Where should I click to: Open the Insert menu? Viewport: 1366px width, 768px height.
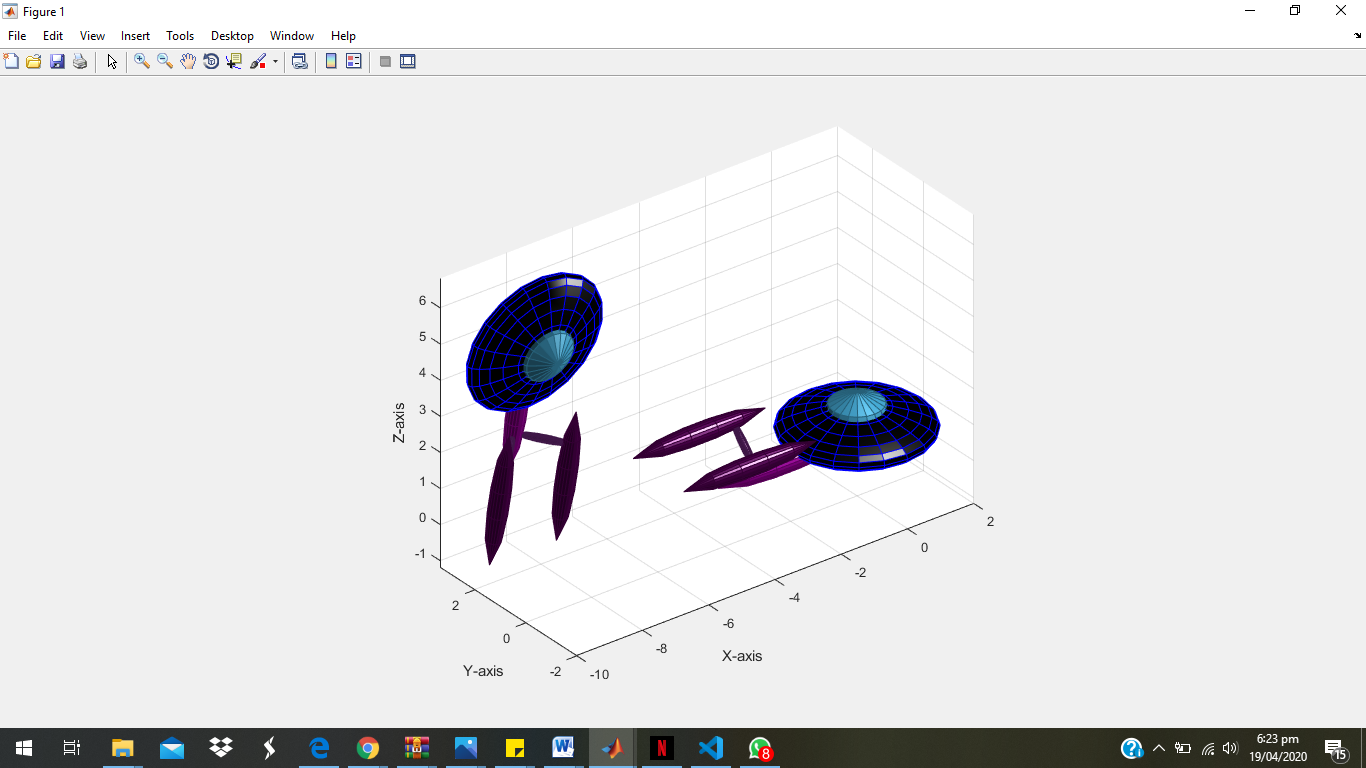coord(135,35)
